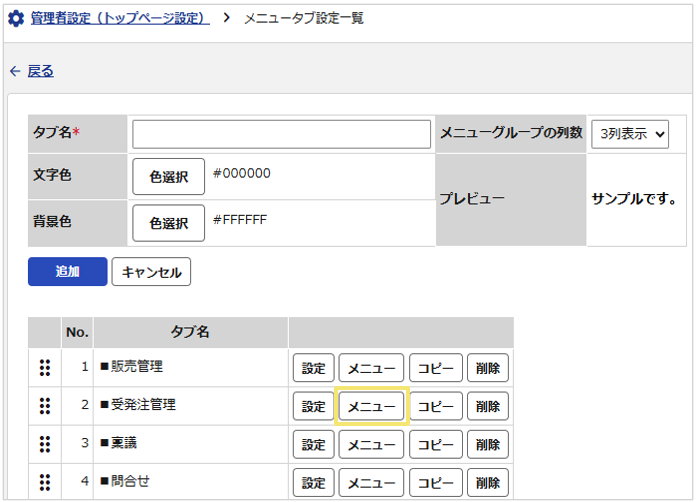This screenshot has width=697, height=502.
Task: Click the blue 追加 button
Action: [x=68, y=271]
